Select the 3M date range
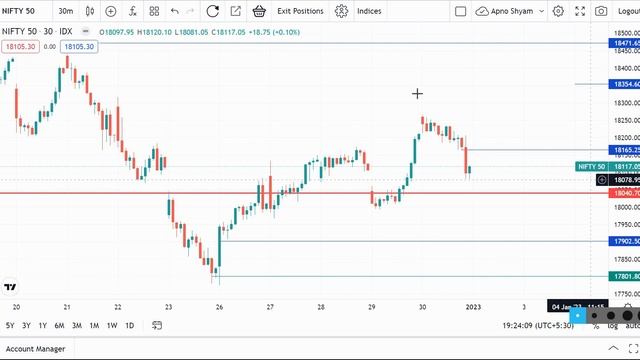Viewport: 640px width, 360px height. [77, 325]
